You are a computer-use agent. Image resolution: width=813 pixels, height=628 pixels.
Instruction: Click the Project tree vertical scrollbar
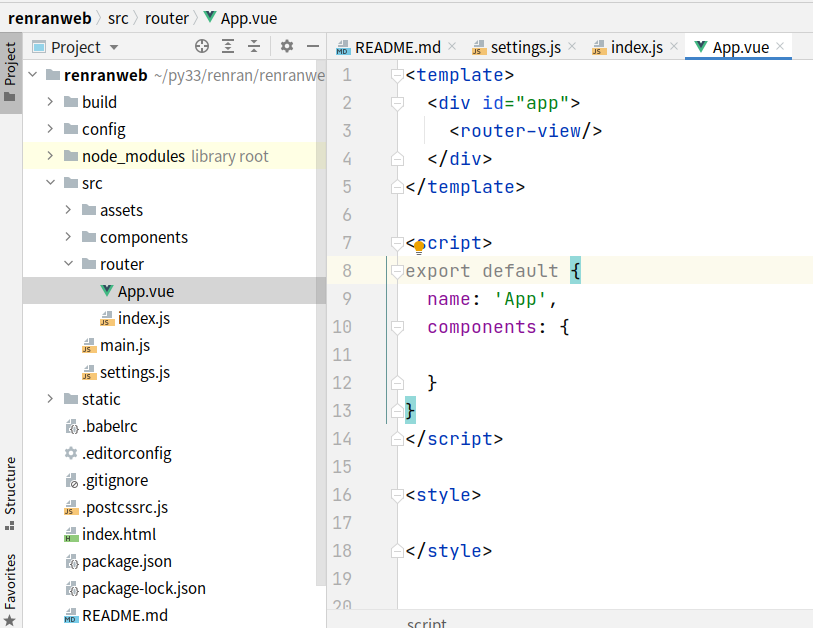(x=321, y=322)
